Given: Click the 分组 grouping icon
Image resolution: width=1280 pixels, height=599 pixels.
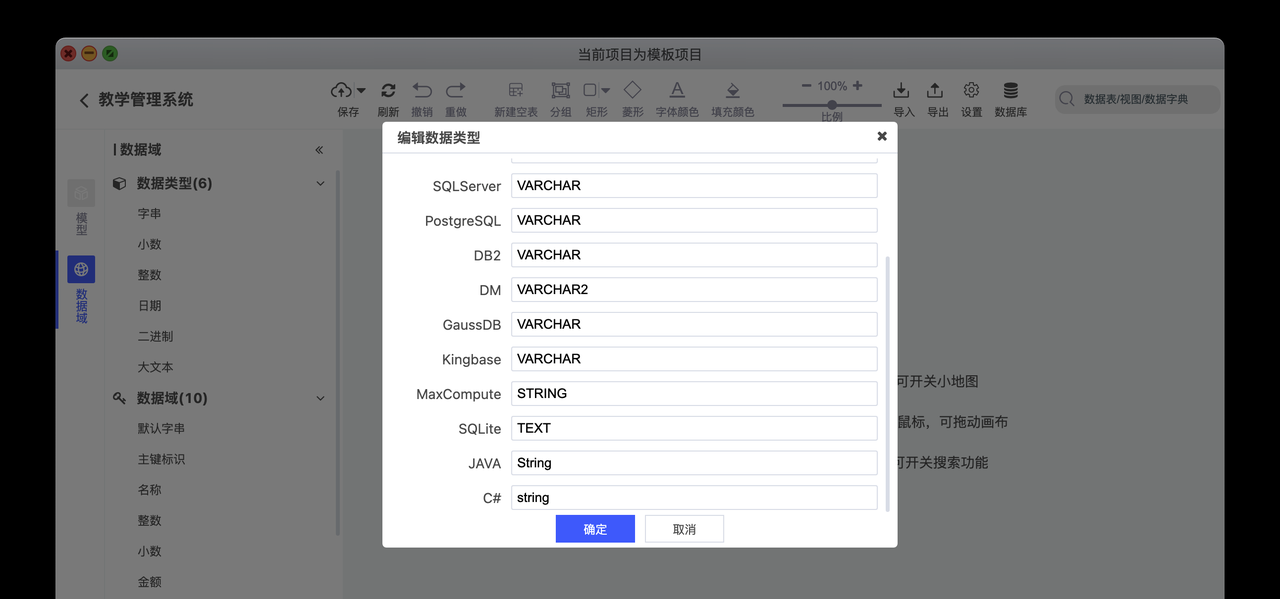Looking at the screenshot, I should [x=561, y=89].
